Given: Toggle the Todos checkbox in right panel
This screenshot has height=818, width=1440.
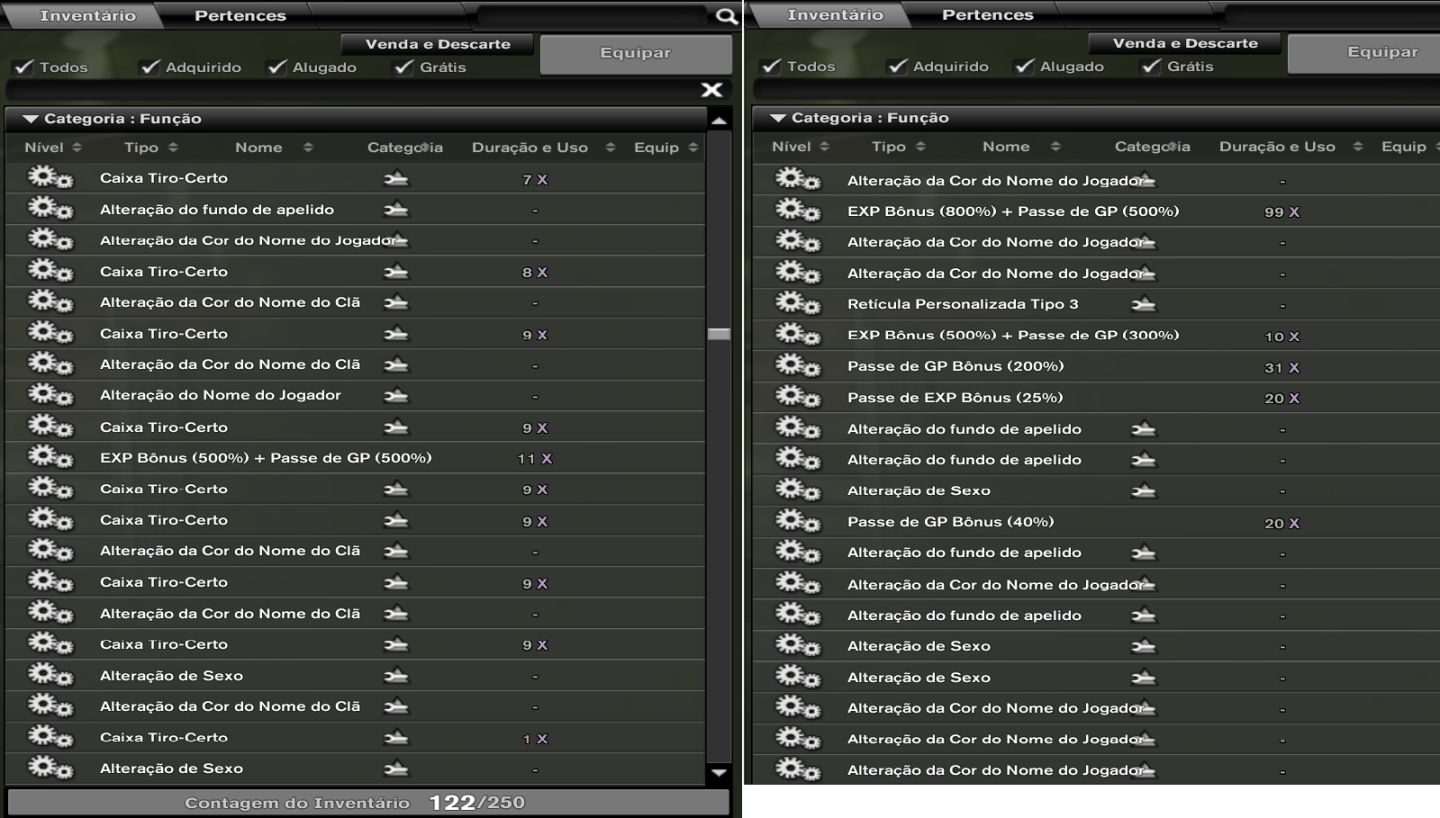Looking at the screenshot, I should point(771,66).
